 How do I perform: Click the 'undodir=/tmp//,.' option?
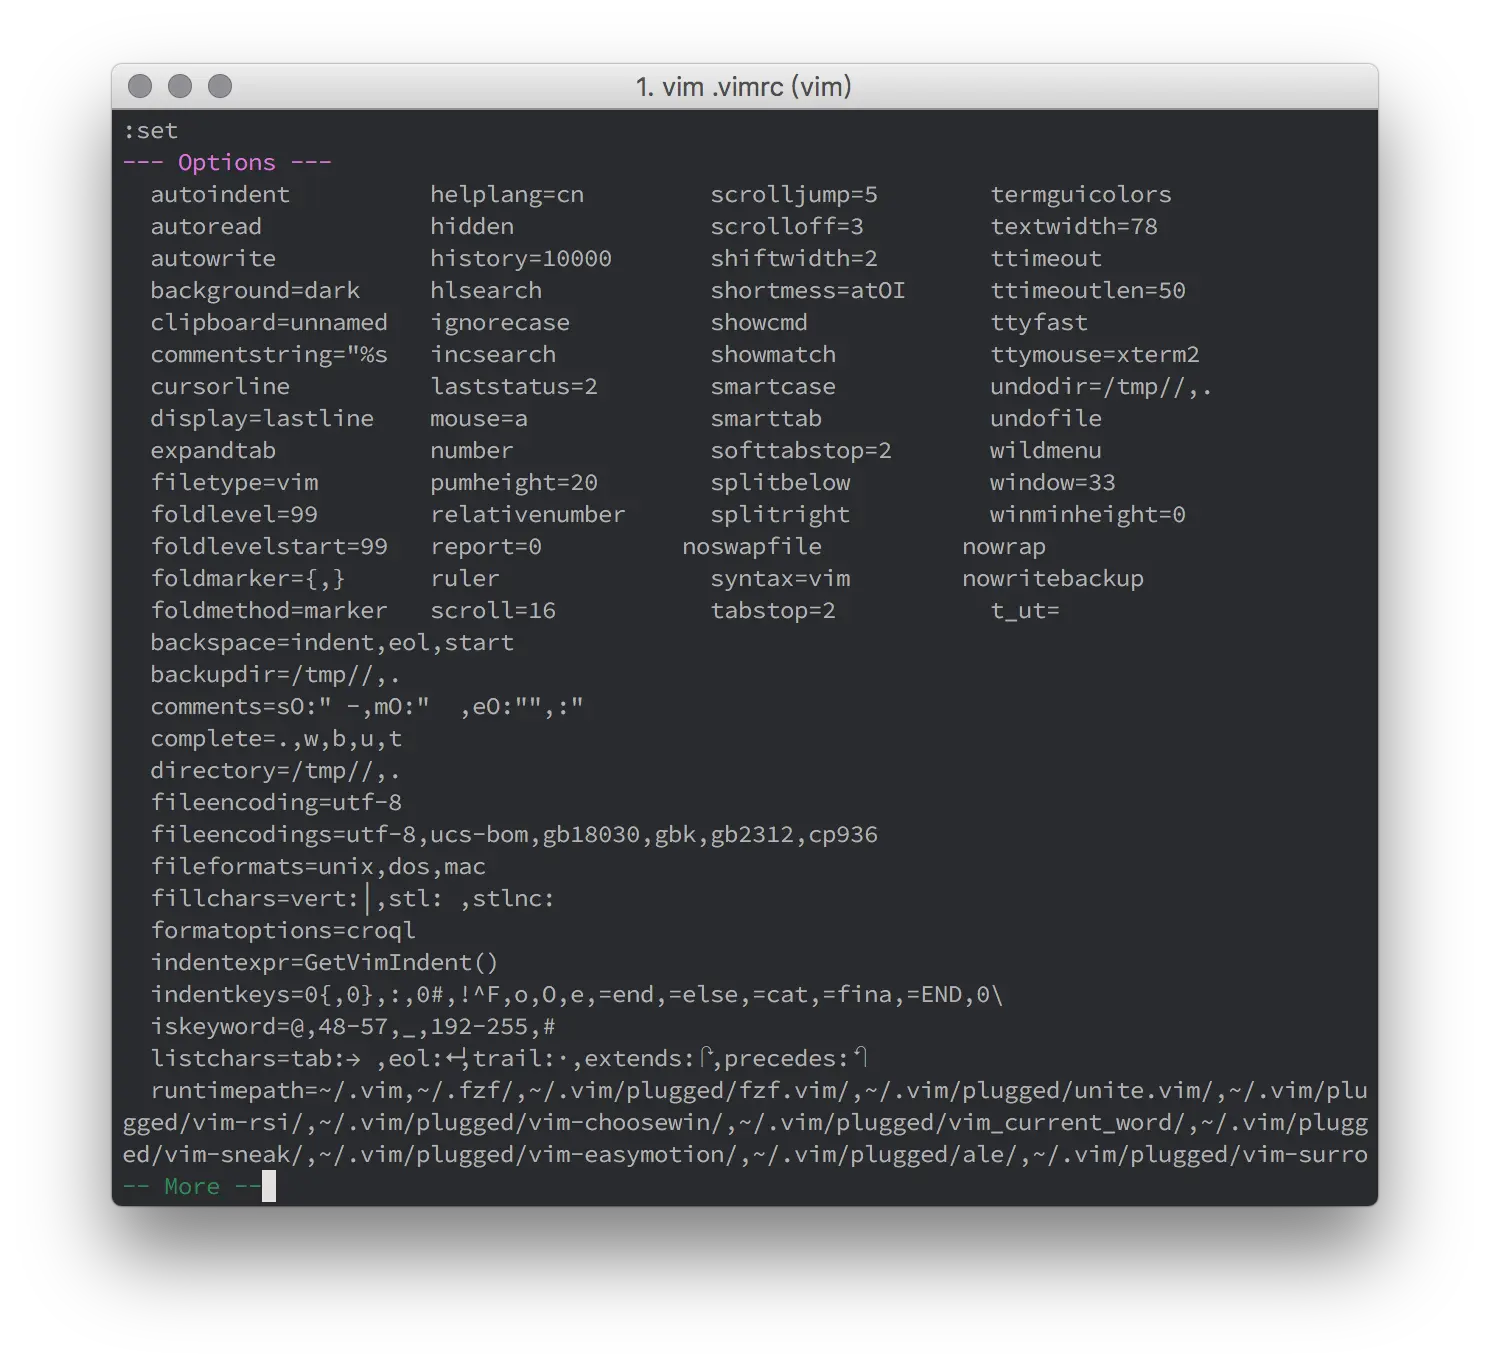click(1101, 387)
